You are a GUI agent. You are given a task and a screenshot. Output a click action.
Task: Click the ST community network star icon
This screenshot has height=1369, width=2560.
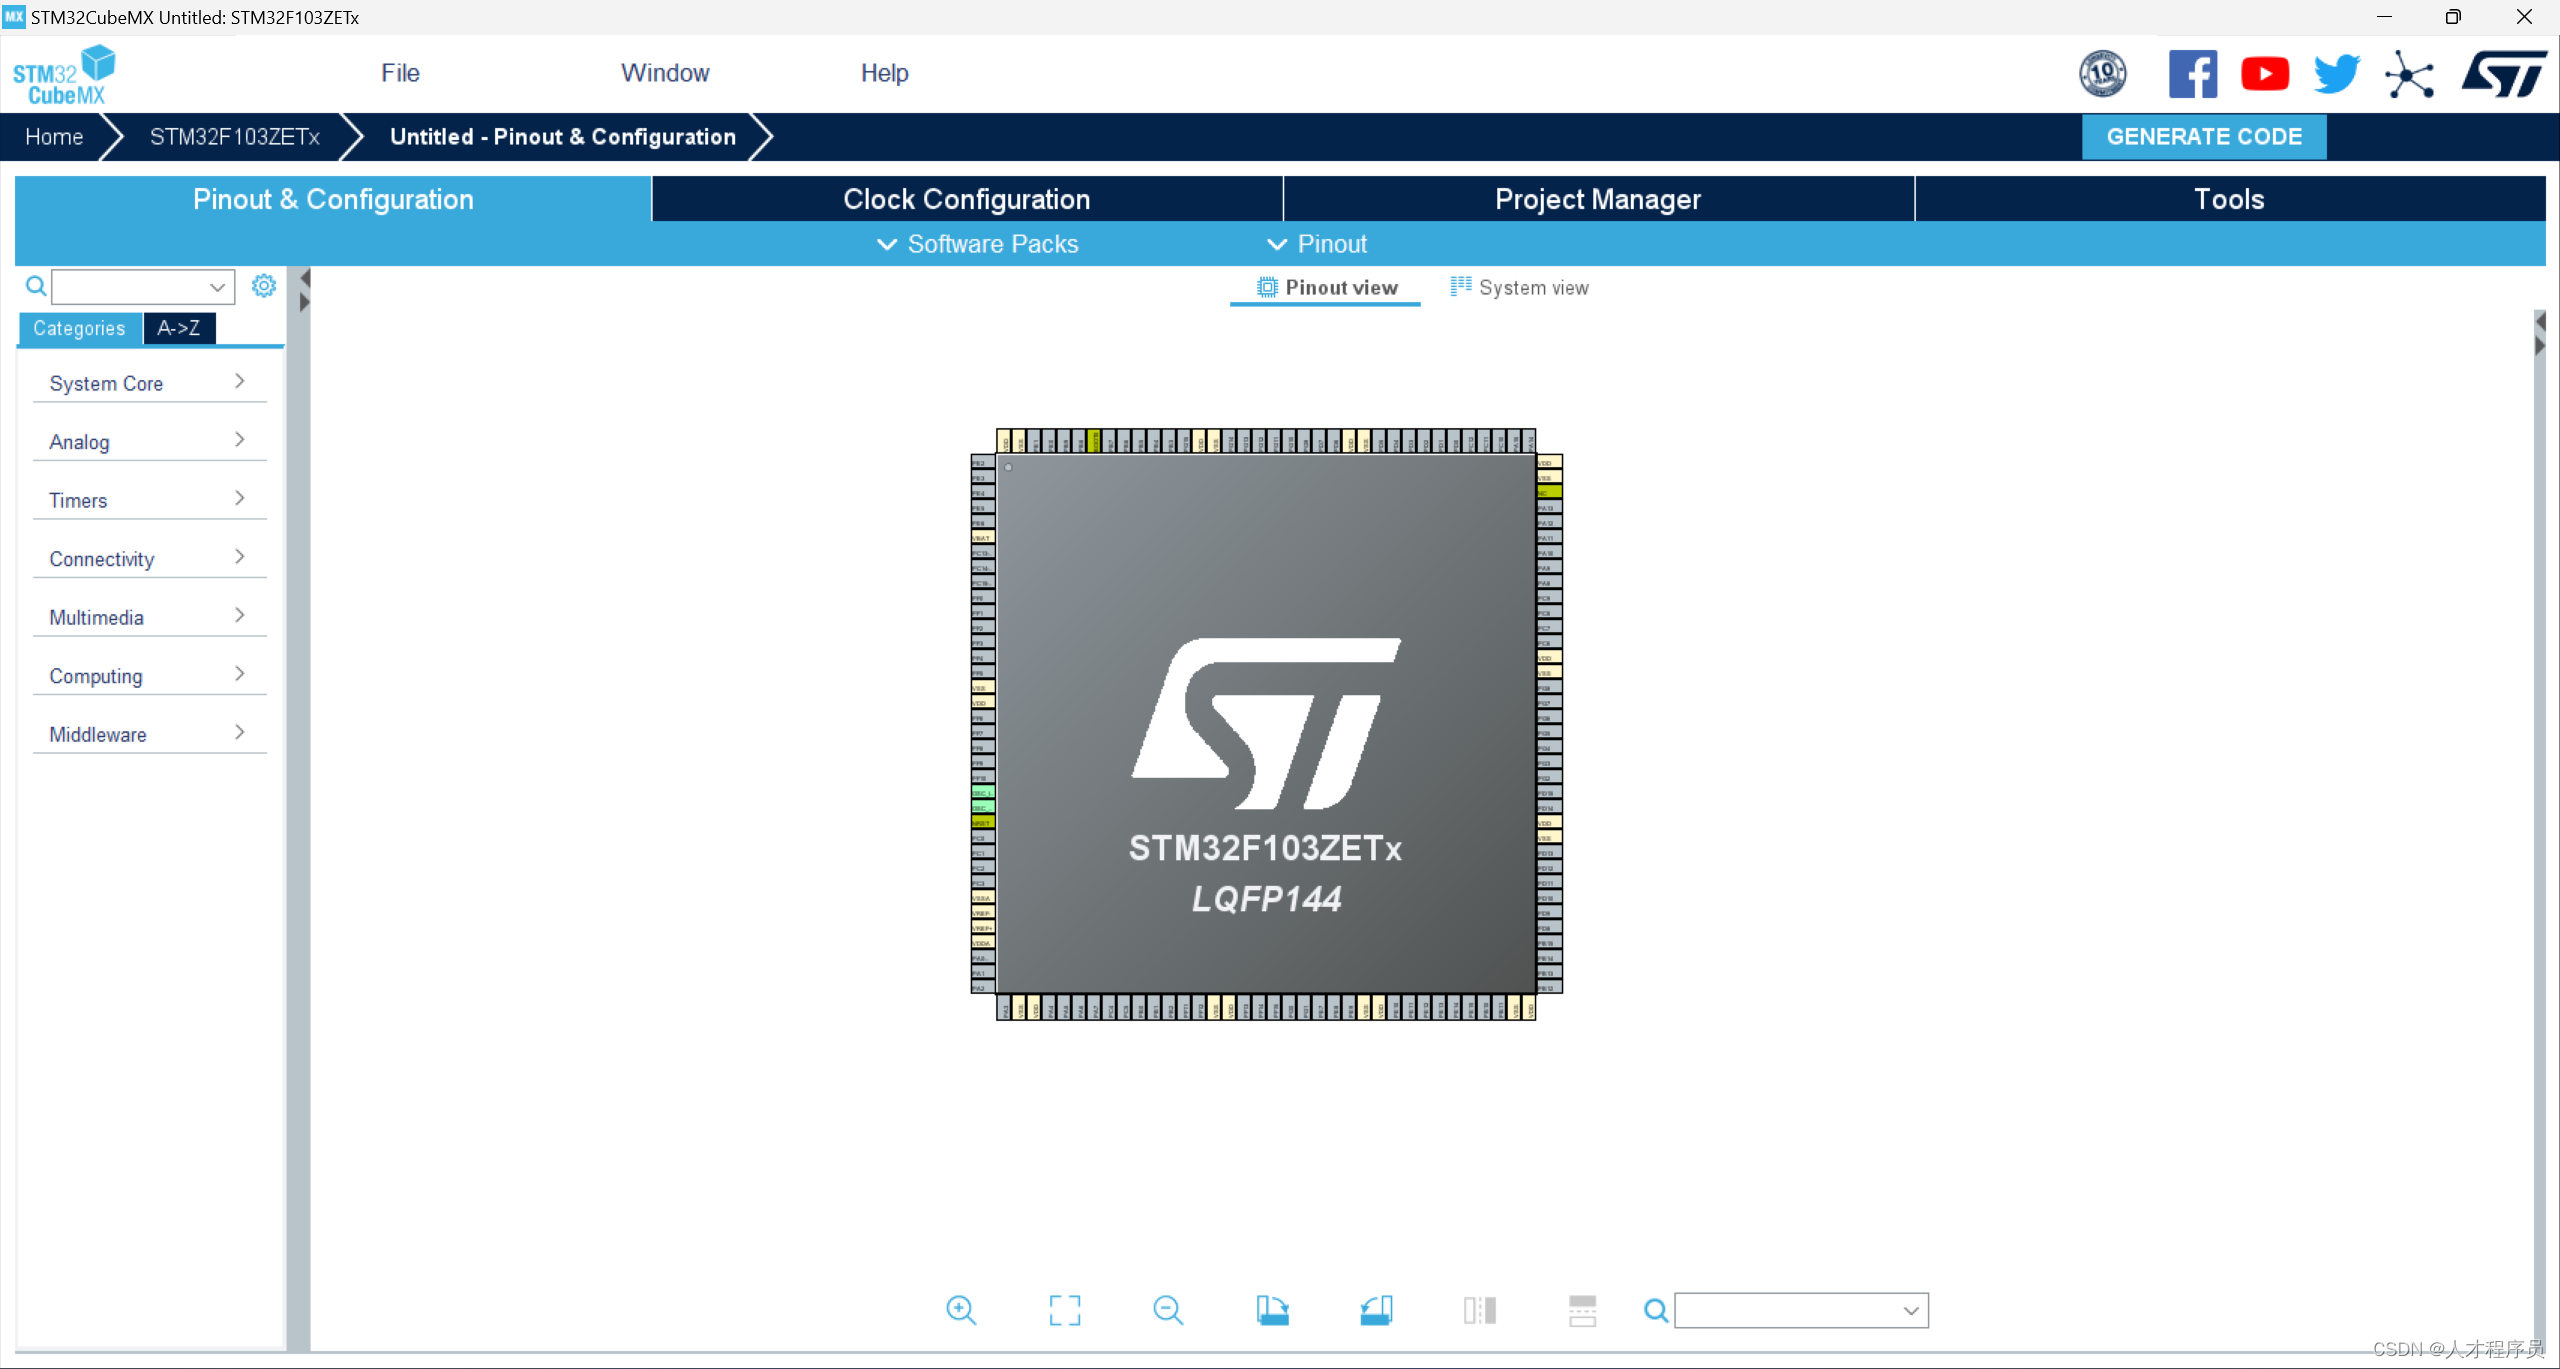pos(2409,75)
